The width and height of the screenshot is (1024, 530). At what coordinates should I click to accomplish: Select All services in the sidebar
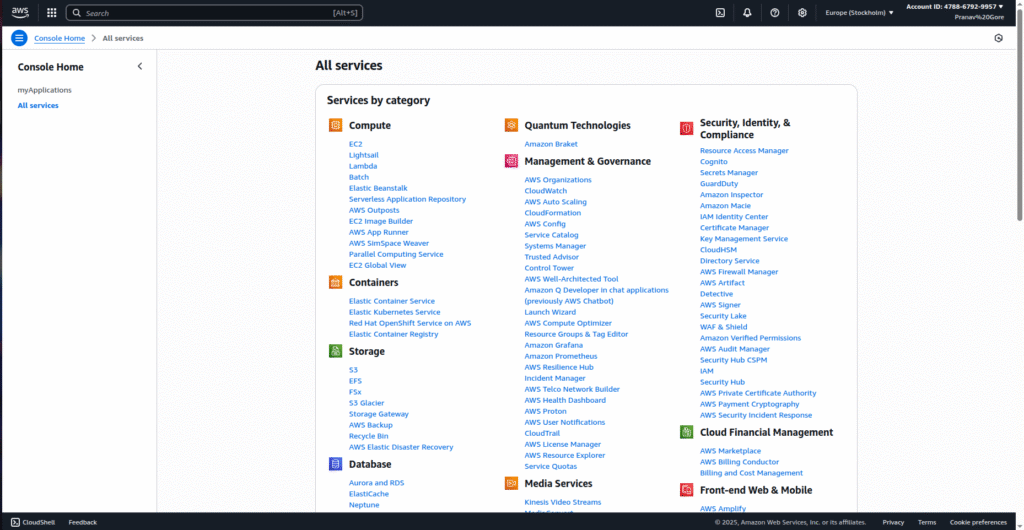click(x=38, y=106)
